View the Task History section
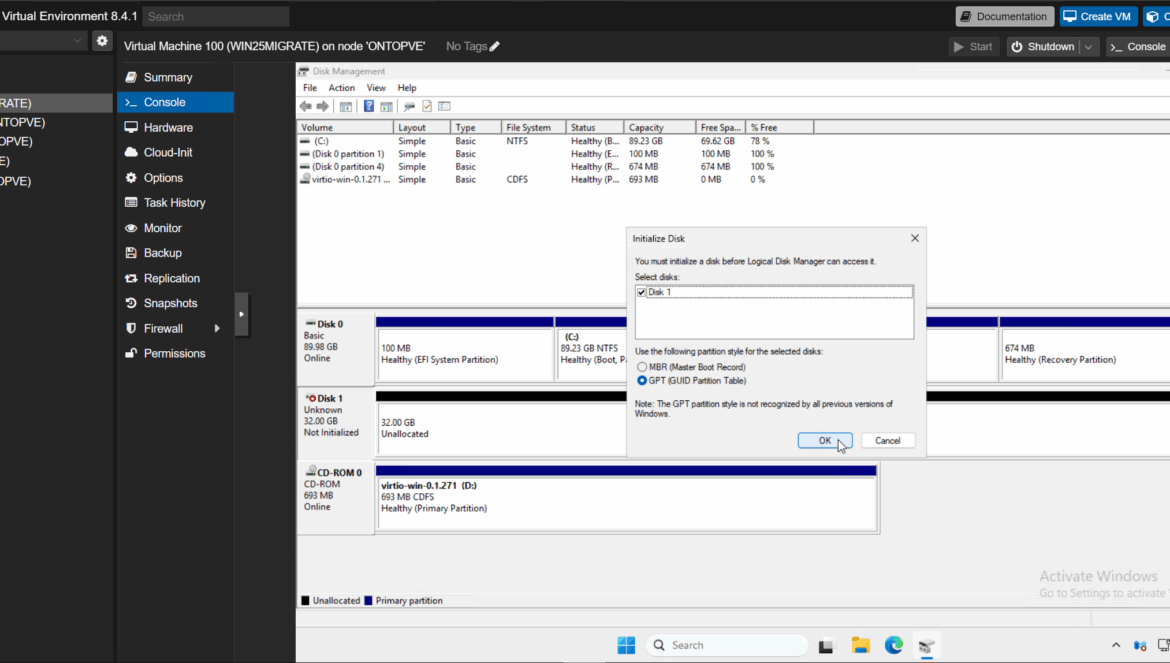Image resolution: width=1170 pixels, height=663 pixels. [x=175, y=203]
